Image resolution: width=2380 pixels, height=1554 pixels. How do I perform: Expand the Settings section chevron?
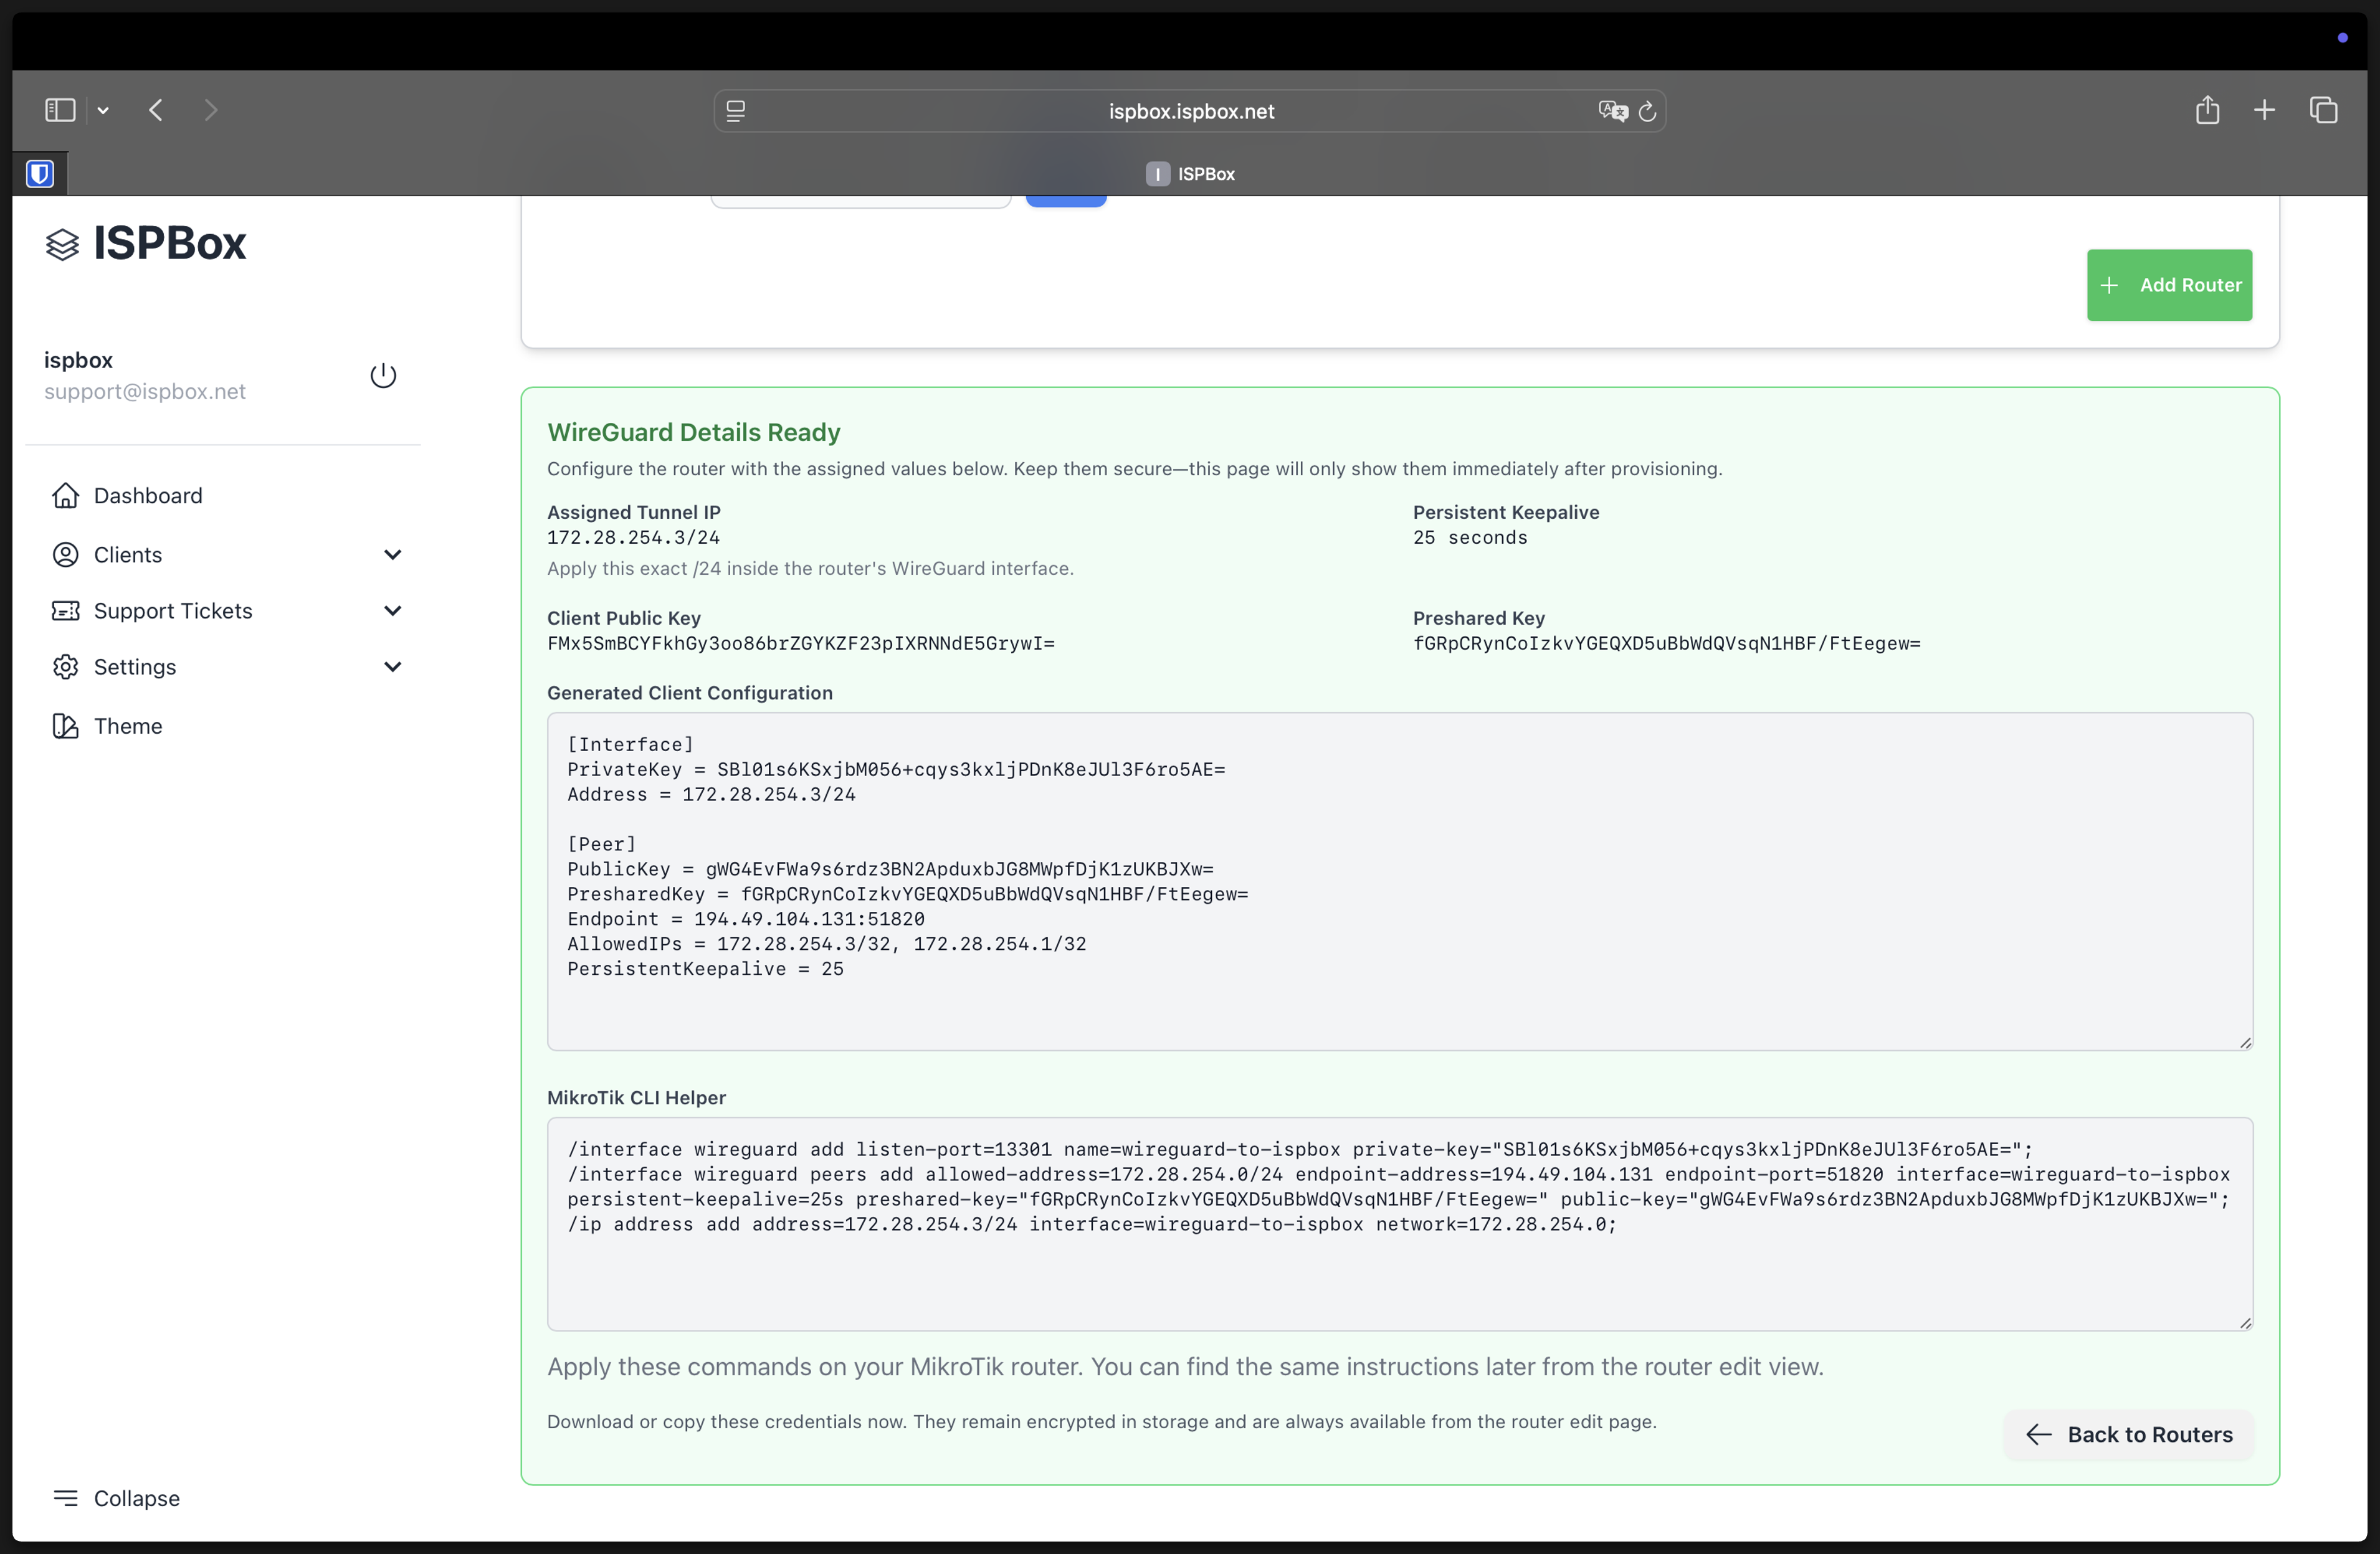tap(392, 666)
